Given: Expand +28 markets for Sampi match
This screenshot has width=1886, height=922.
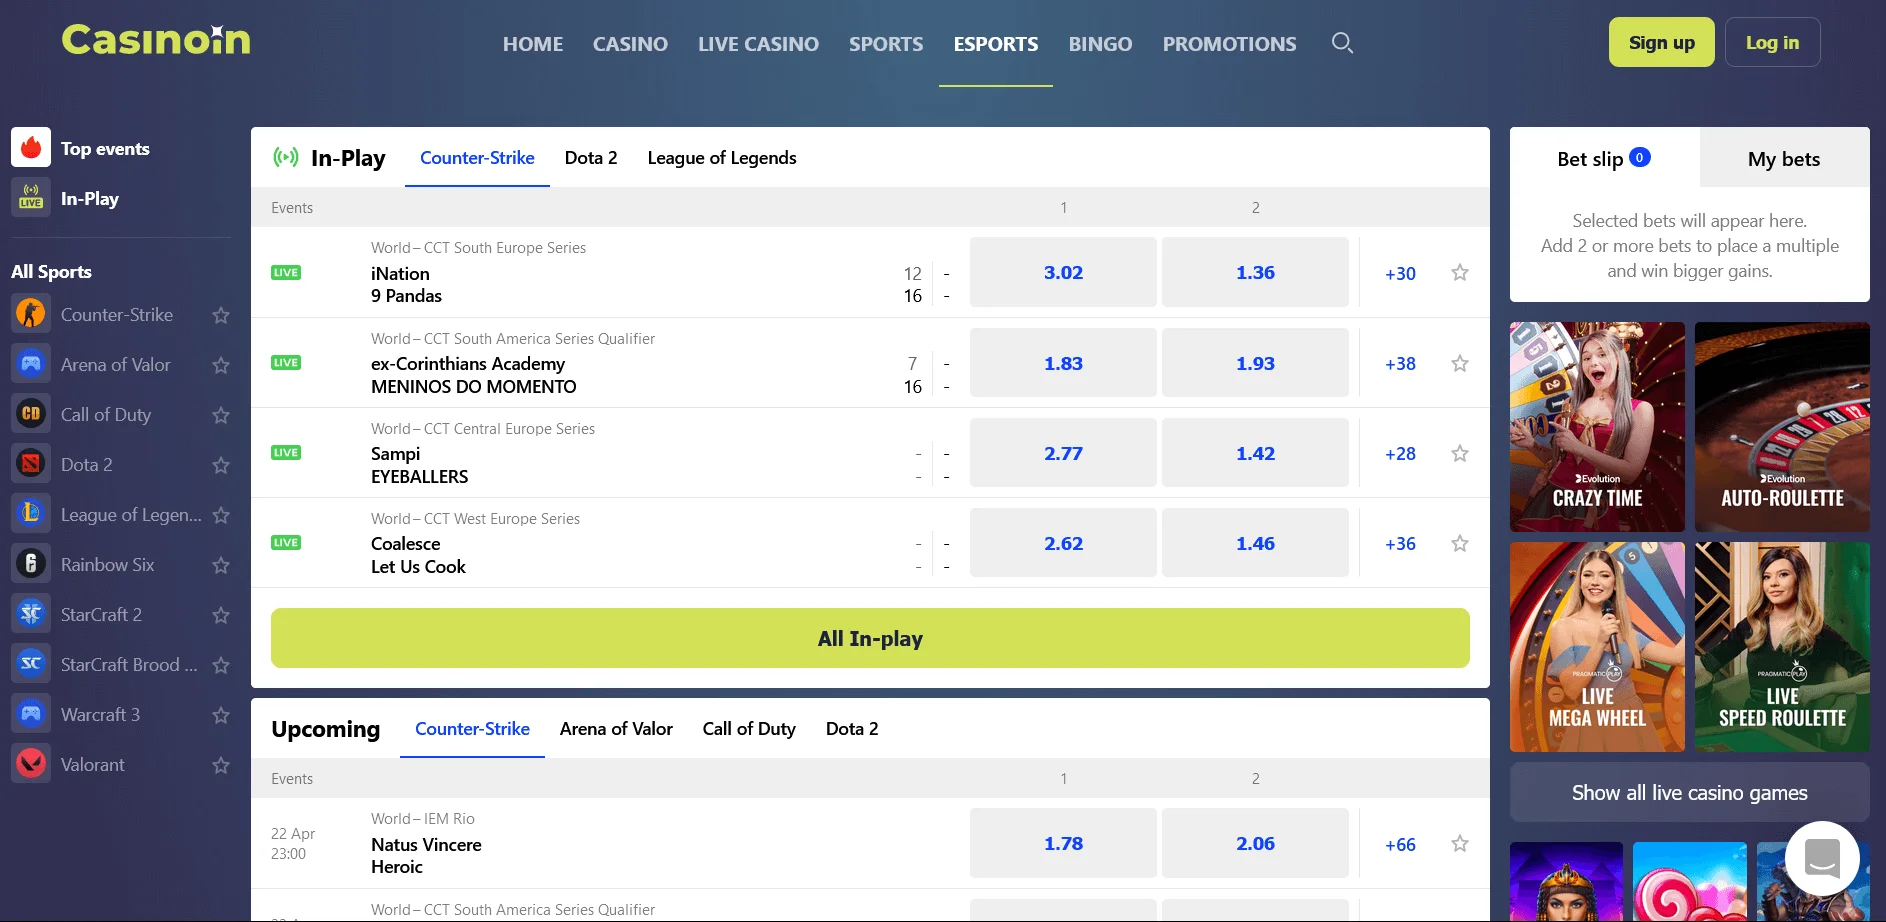Looking at the screenshot, I should coord(1400,454).
